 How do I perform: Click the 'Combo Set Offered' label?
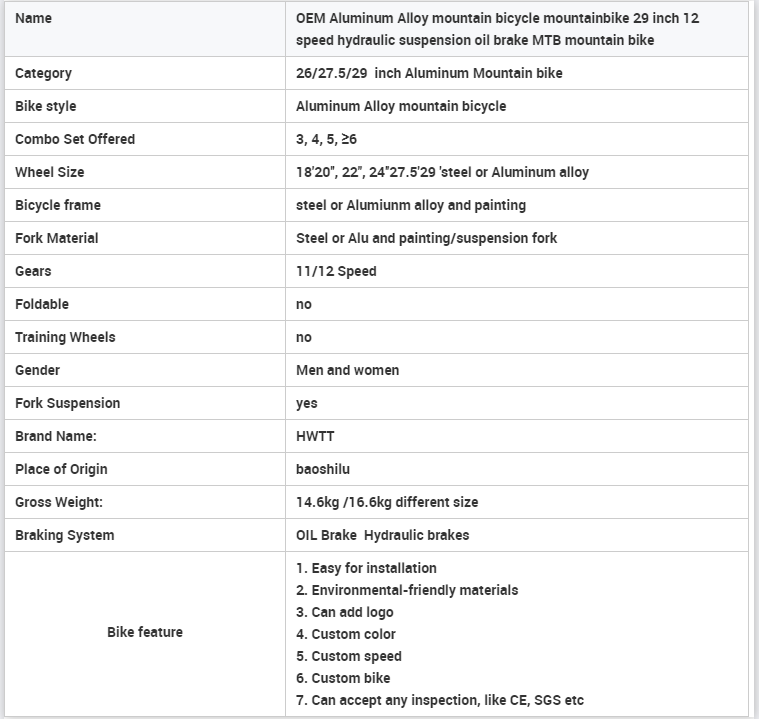tap(75, 139)
